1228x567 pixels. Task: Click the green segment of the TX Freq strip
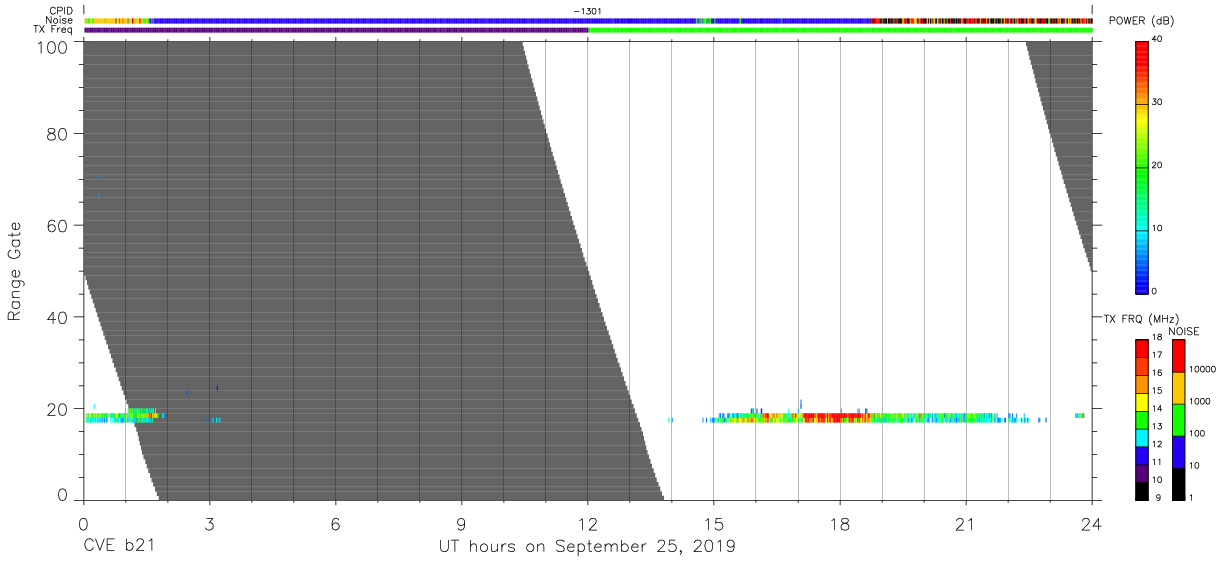(840, 30)
